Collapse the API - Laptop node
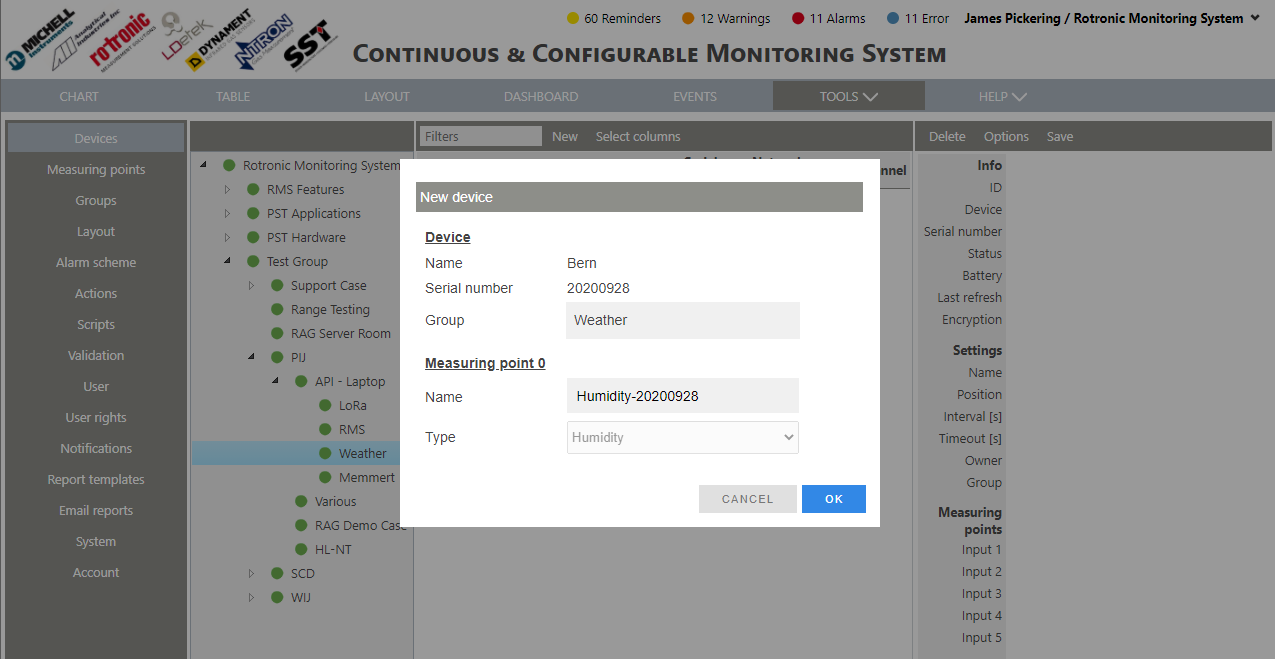This screenshot has height=659, width=1275. [x=275, y=381]
